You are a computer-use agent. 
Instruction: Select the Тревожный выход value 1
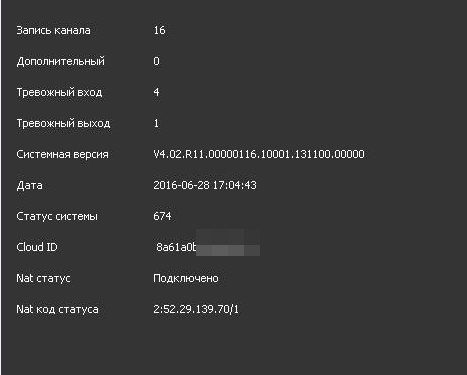click(156, 123)
